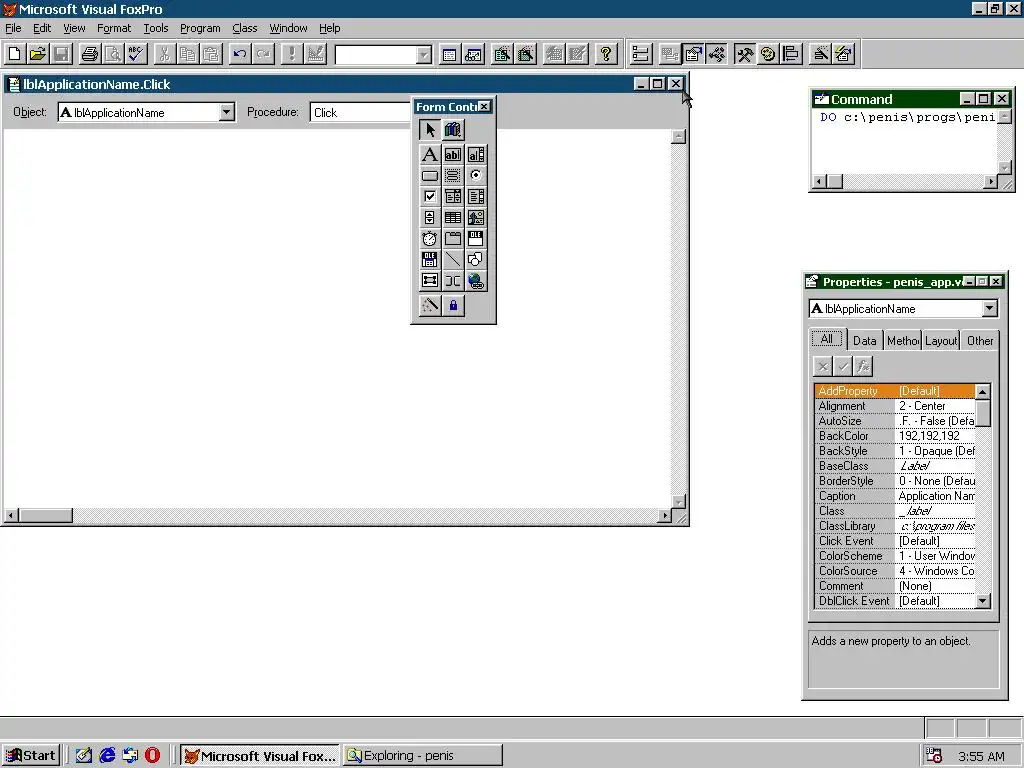Click the View Classes books icon
This screenshot has width=1024, height=768.
(453, 129)
